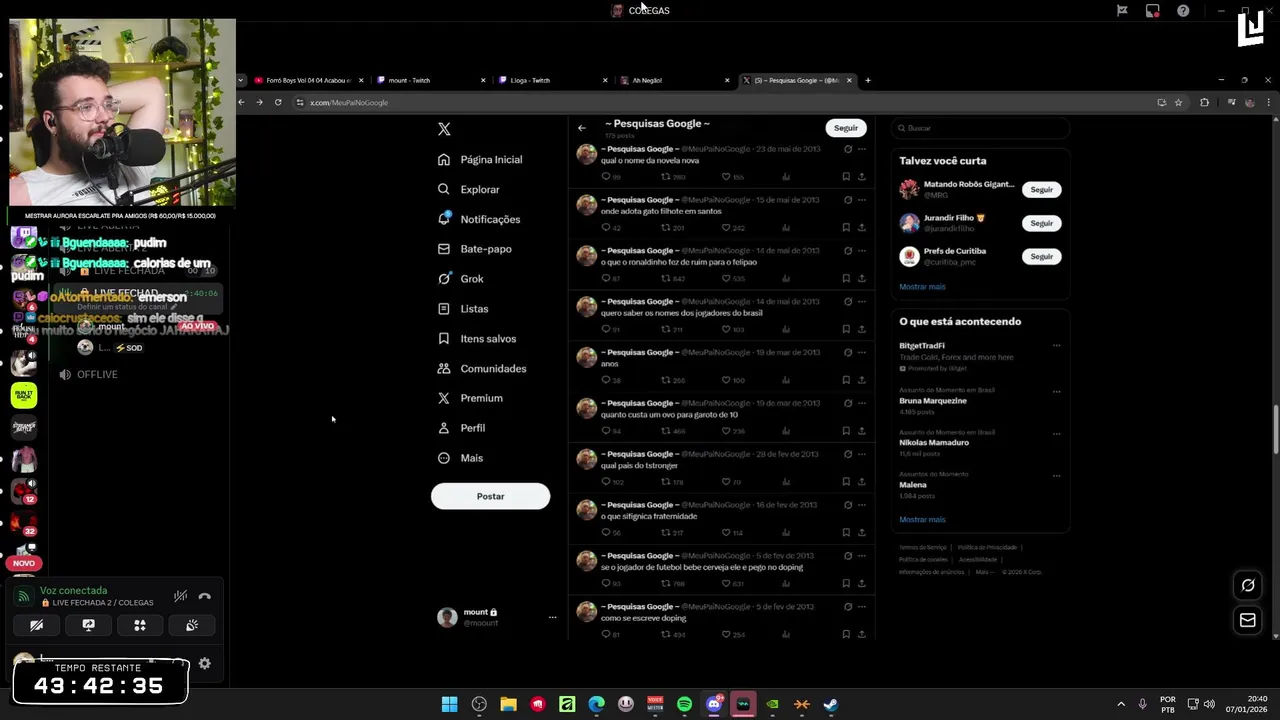Switch to 'Lloga - Twitch' browser tab

click(552, 80)
